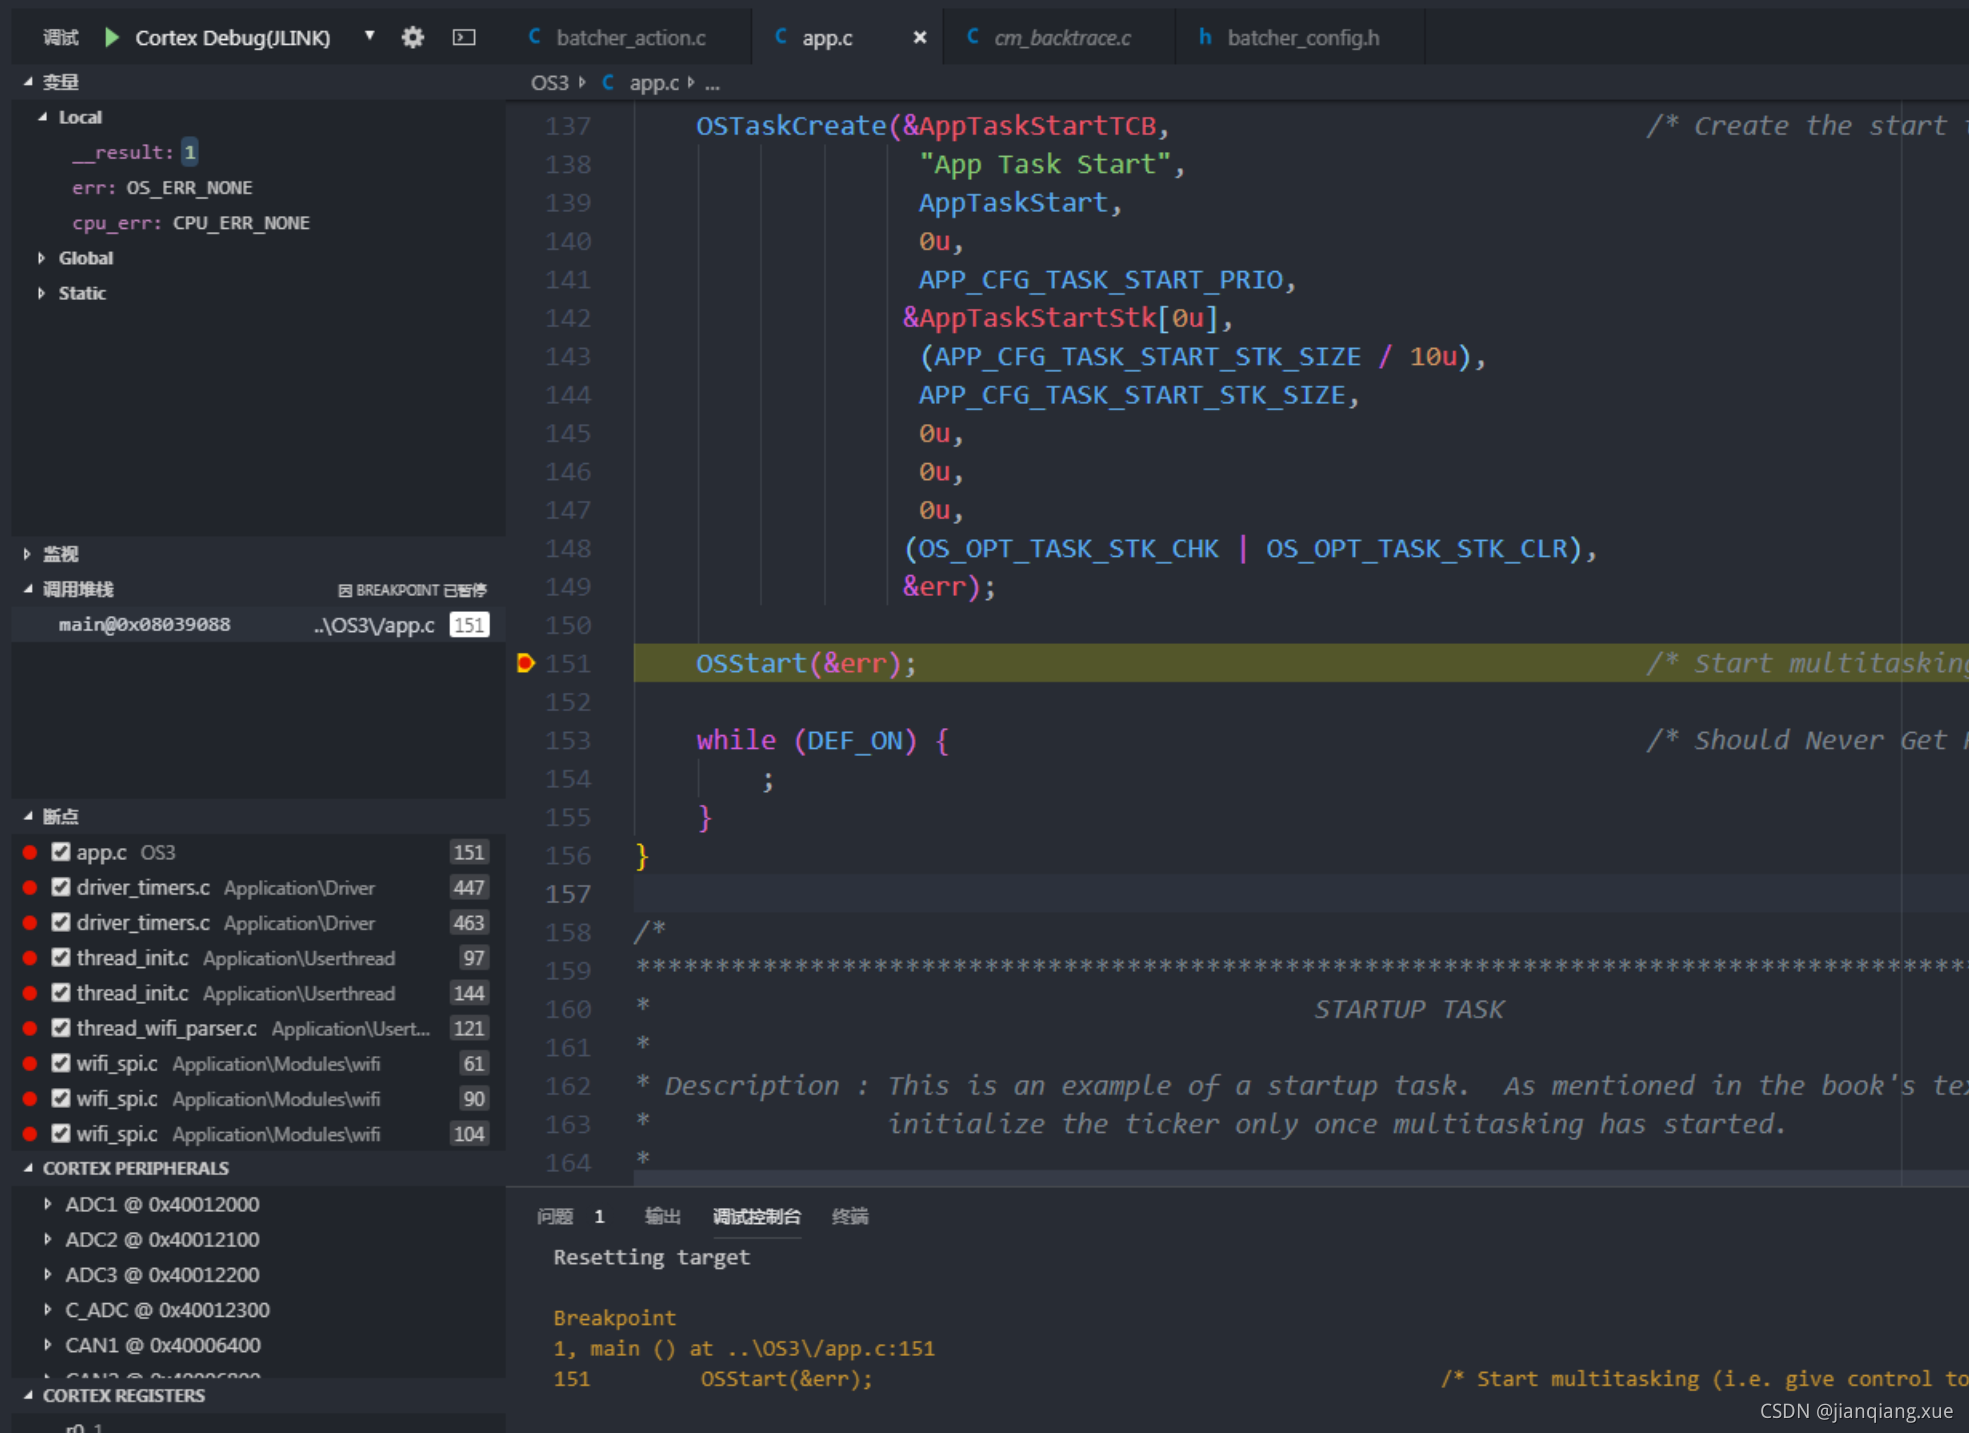This screenshot has height=1433, width=1969.
Task: Toggle wifi_spi.c line 104 breakpoint checkbox
Action: (61, 1134)
